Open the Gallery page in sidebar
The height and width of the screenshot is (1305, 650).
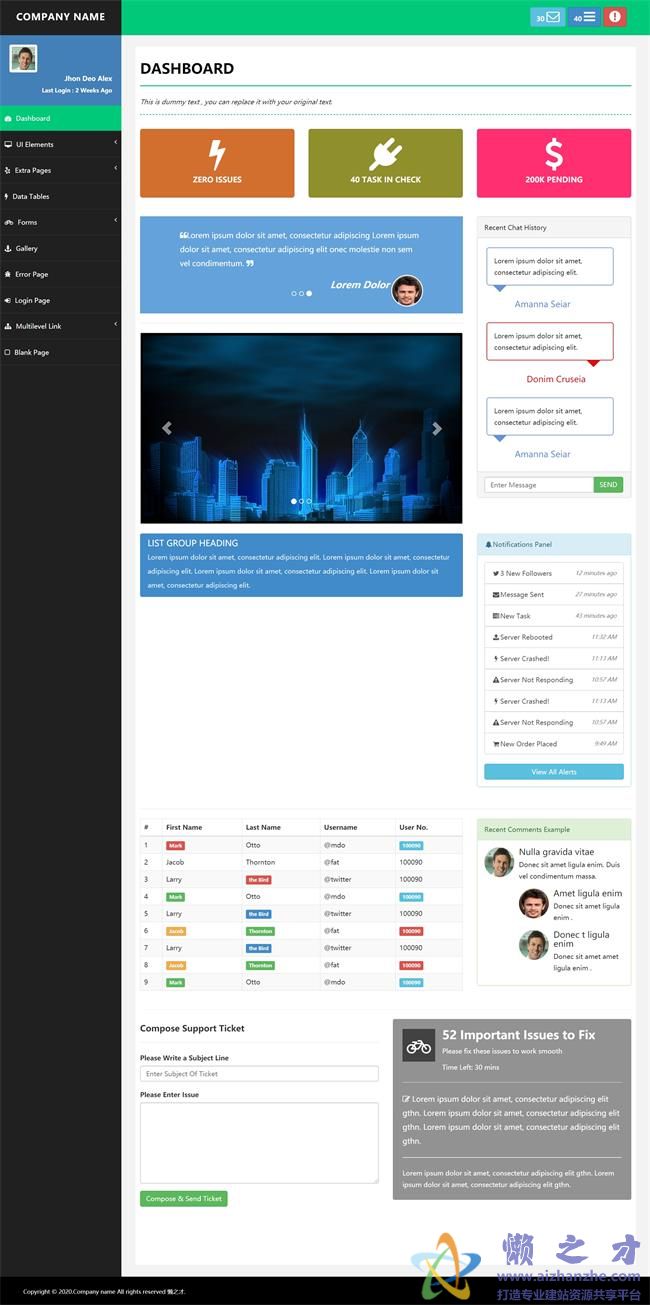tap(26, 248)
